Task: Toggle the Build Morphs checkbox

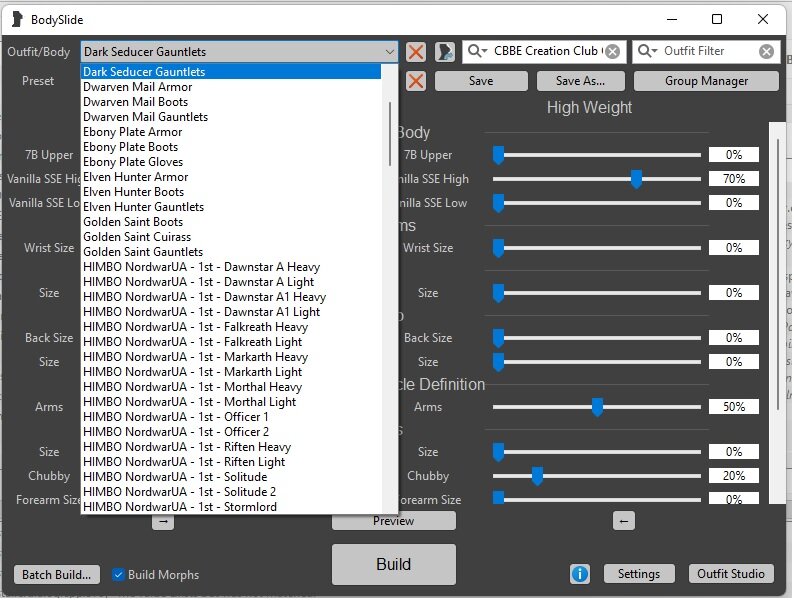Action: click(x=118, y=575)
